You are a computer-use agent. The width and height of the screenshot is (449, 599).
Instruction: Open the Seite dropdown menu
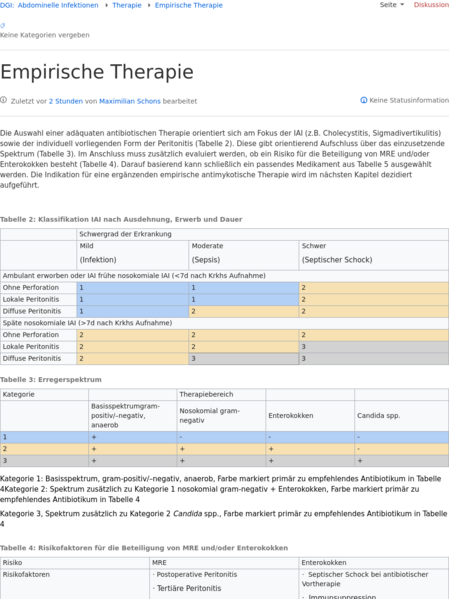coord(392,5)
